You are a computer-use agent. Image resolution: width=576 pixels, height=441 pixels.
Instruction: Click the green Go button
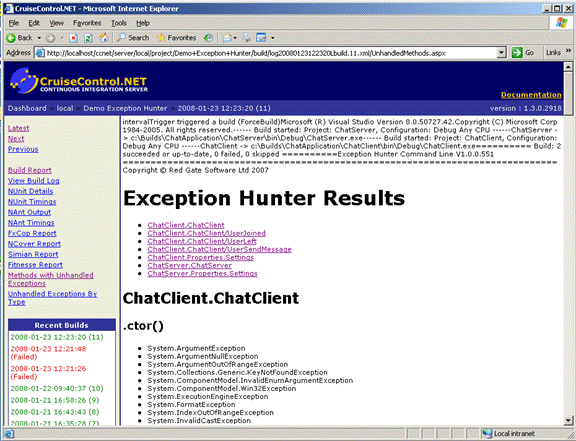(523, 53)
